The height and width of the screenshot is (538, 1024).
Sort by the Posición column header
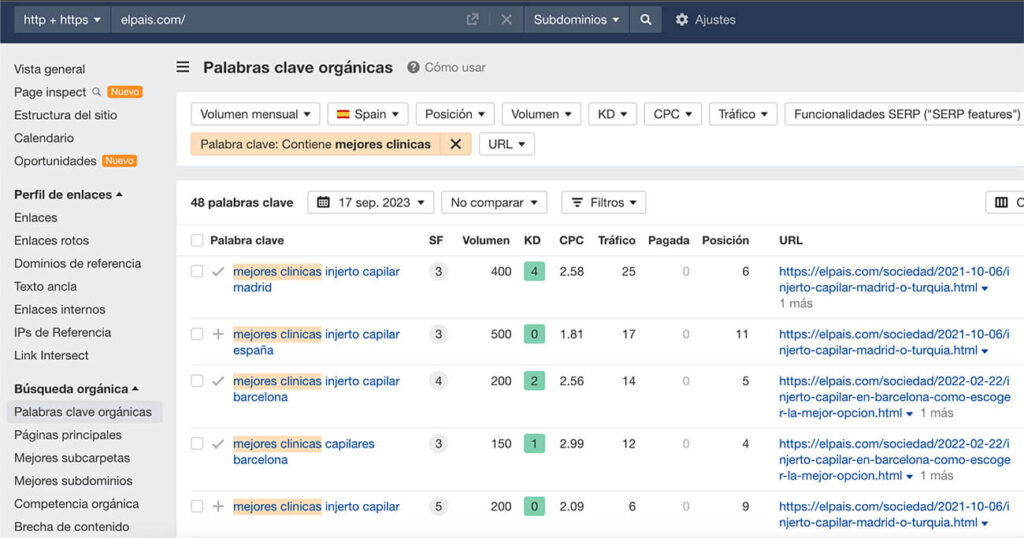coord(725,240)
